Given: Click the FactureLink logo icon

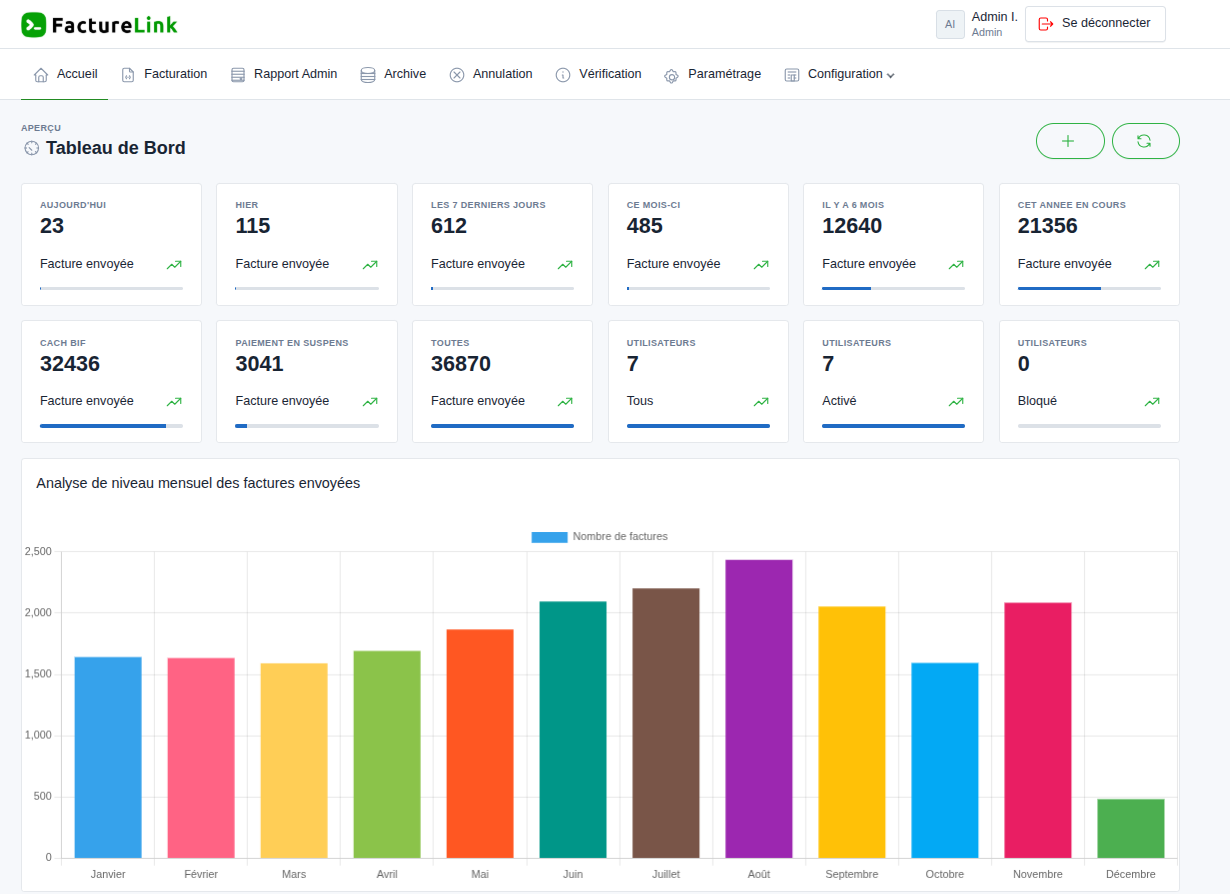Looking at the screenshot, I should (x=33, y=25).
